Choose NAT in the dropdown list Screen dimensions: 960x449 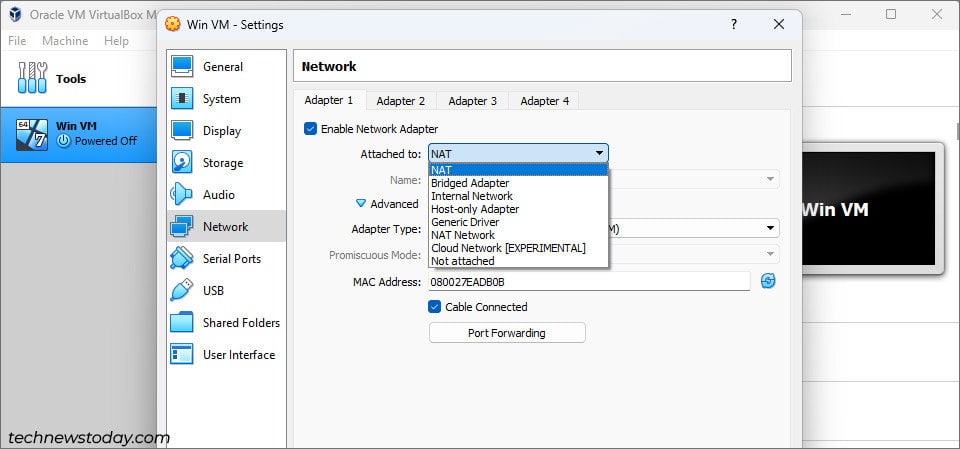click(518, 170)
